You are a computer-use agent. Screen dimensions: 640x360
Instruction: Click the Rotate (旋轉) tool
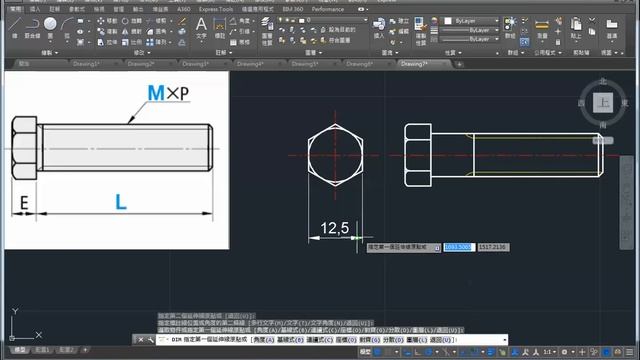131,21
